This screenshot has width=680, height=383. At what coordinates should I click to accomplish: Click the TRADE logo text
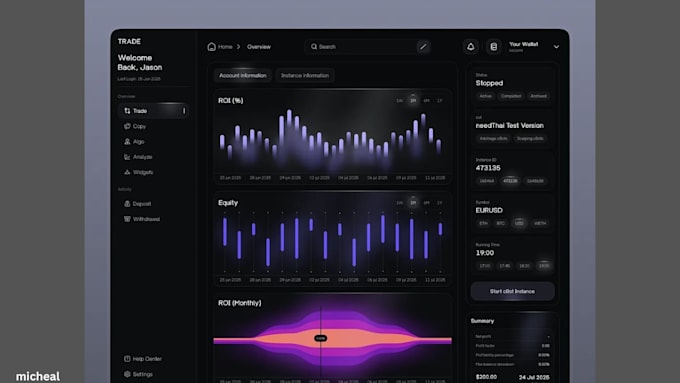click(129, 42)
